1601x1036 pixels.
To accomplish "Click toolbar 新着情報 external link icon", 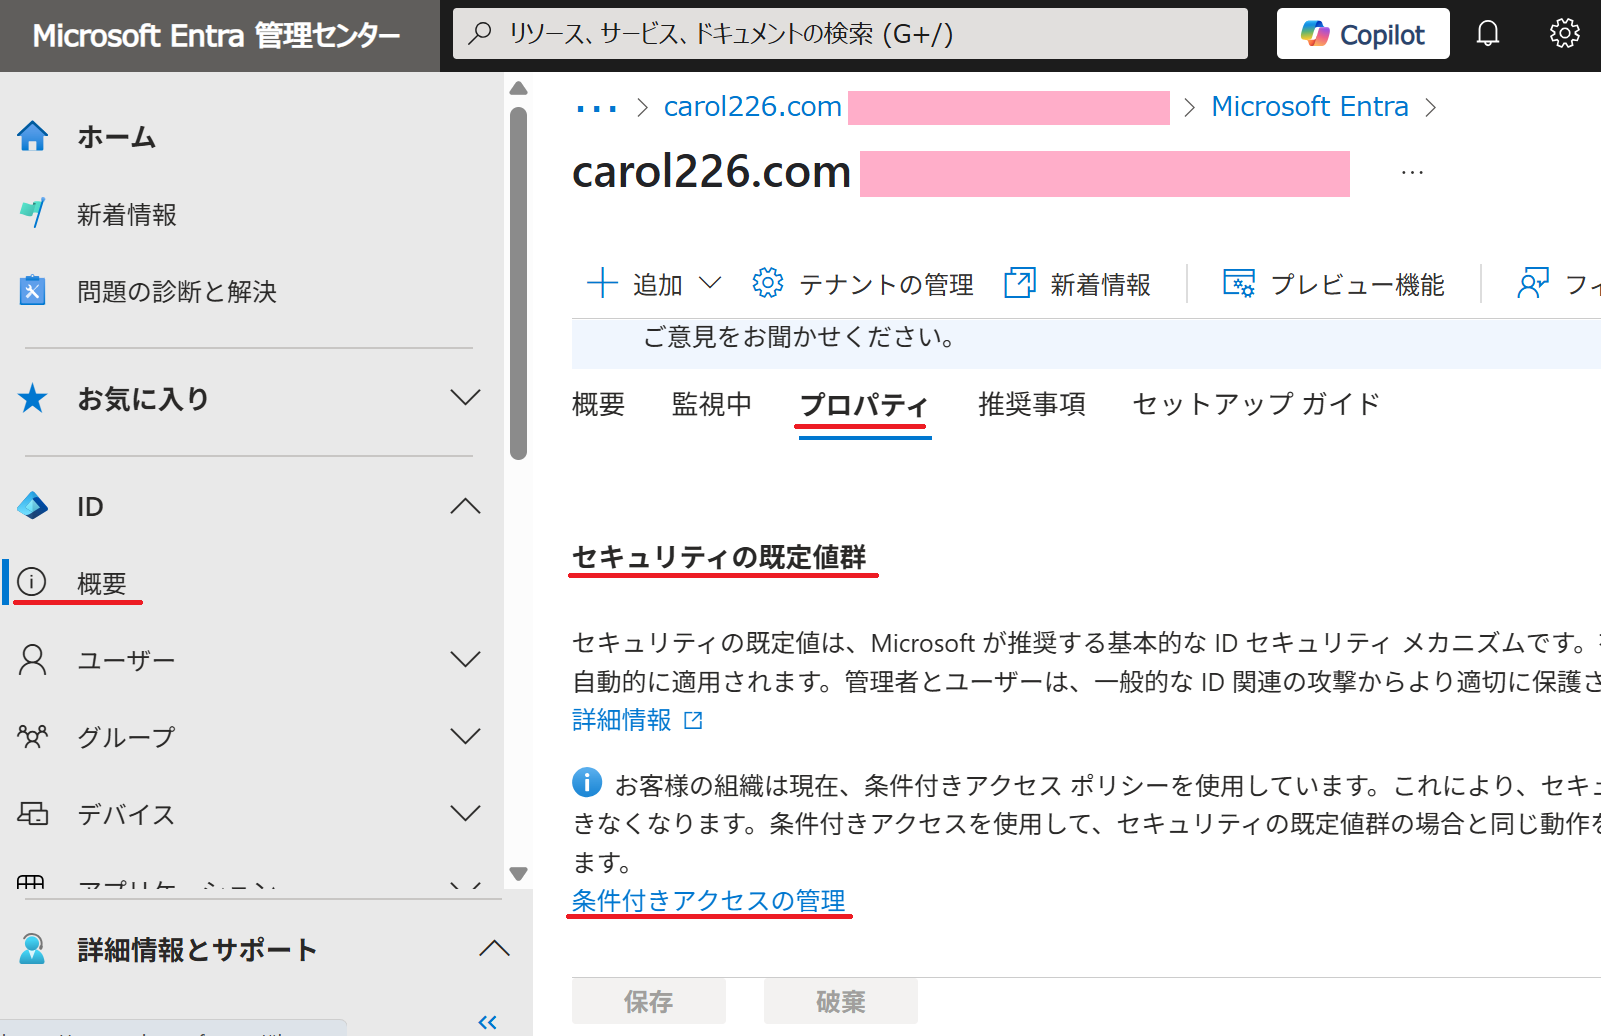I will click(x=1019, y=283).
